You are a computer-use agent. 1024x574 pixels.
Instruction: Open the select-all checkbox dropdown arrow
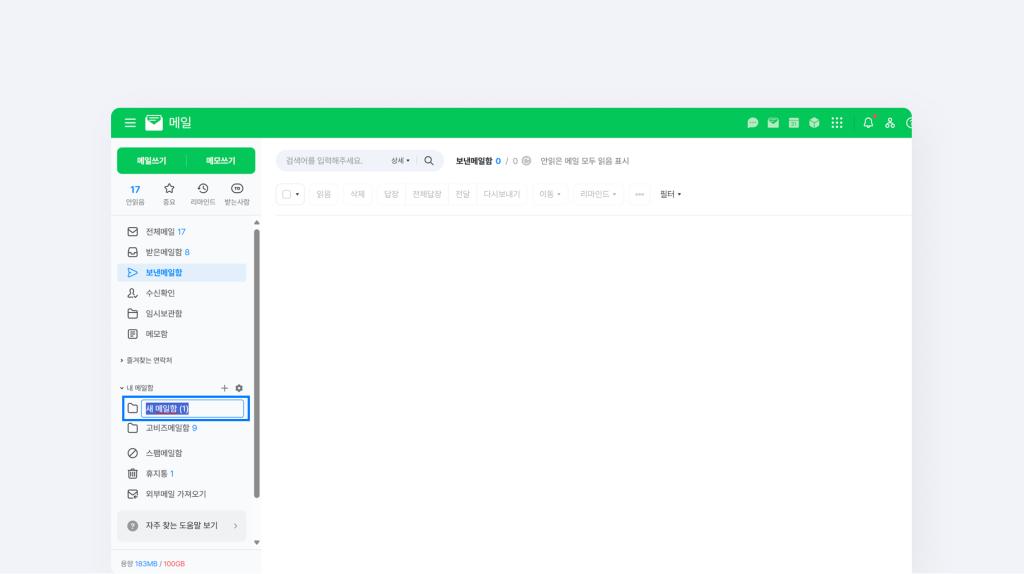tap(297, 194)
